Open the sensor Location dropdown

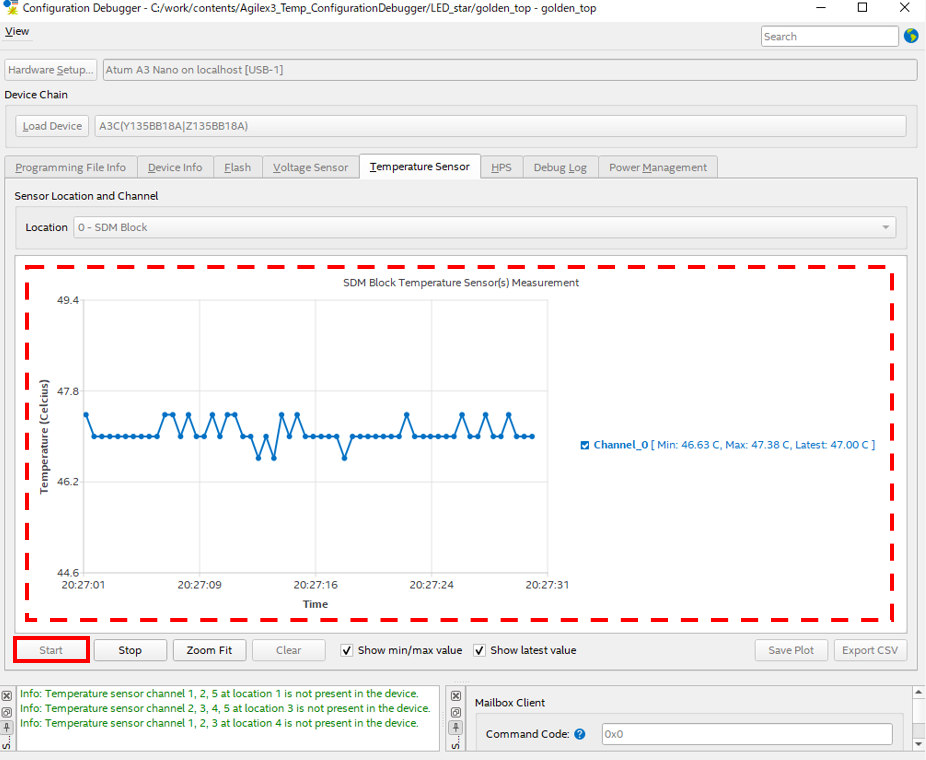tap(485, 227)
